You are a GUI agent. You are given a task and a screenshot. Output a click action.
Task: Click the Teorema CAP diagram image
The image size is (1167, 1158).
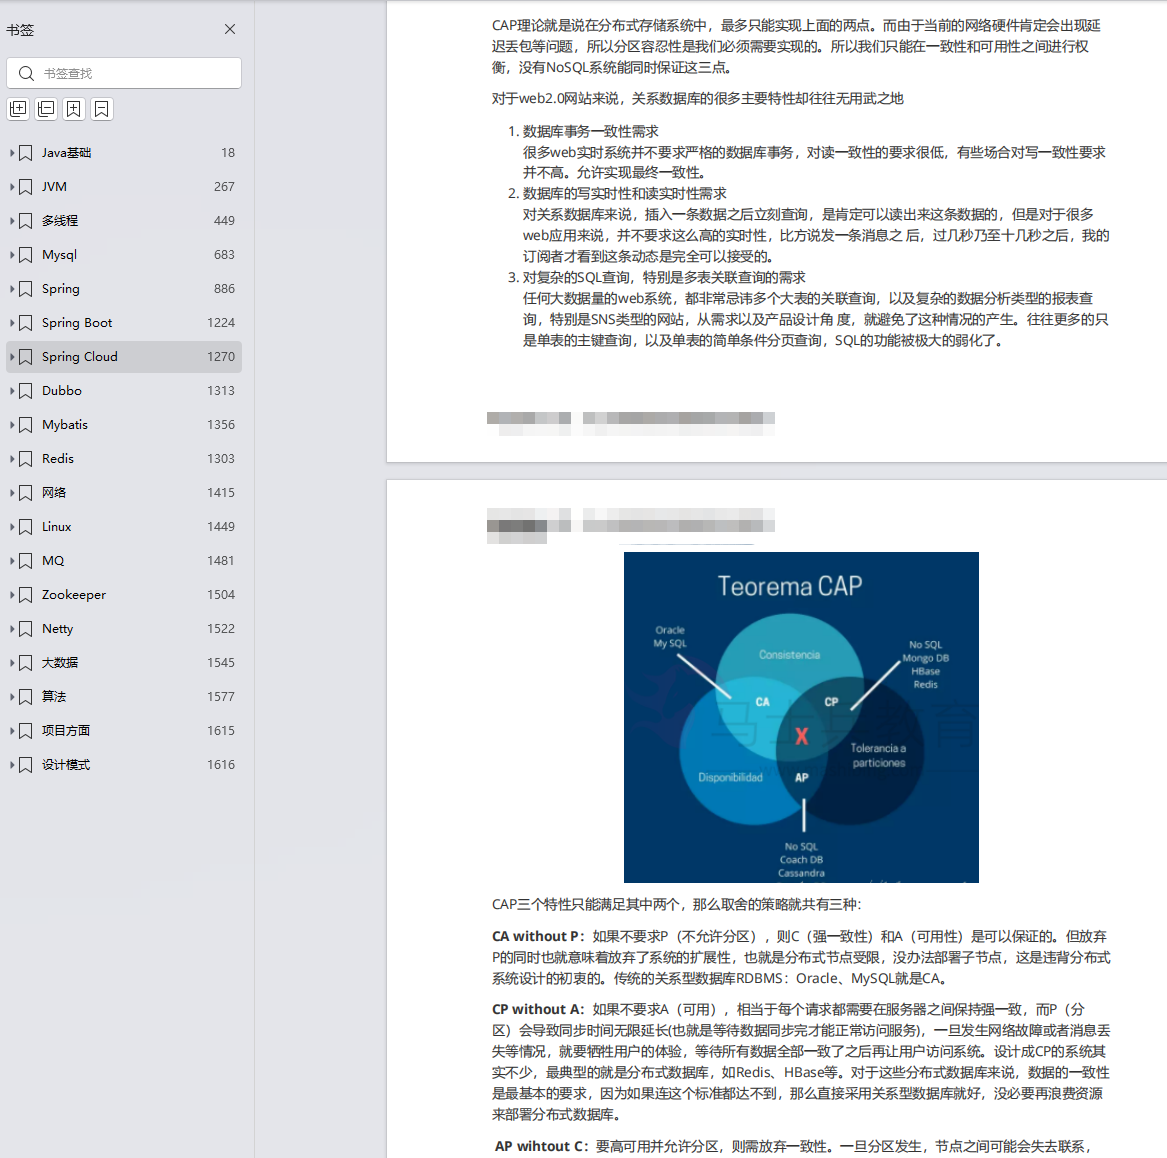(801, 717)
